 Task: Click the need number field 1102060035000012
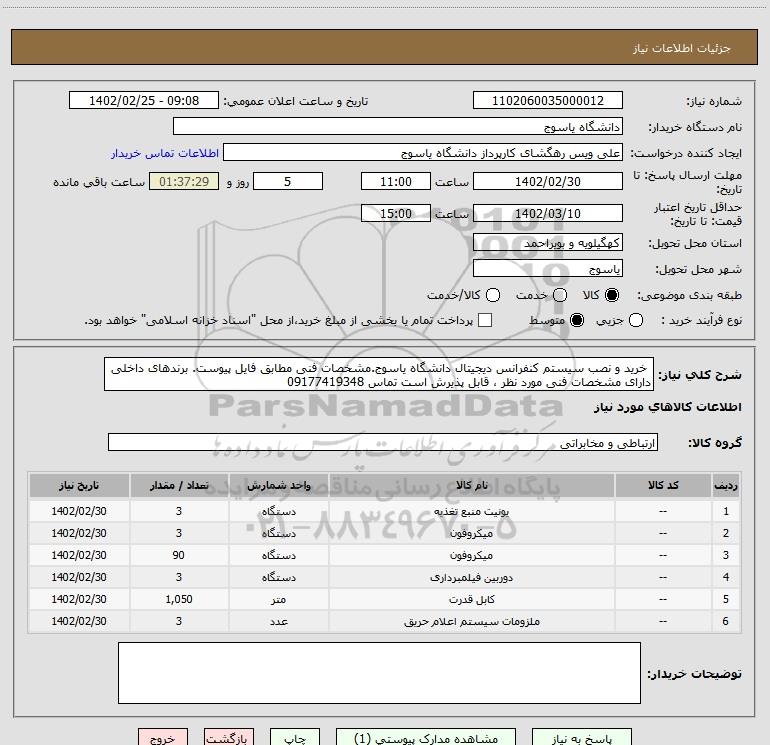point(548,100)
